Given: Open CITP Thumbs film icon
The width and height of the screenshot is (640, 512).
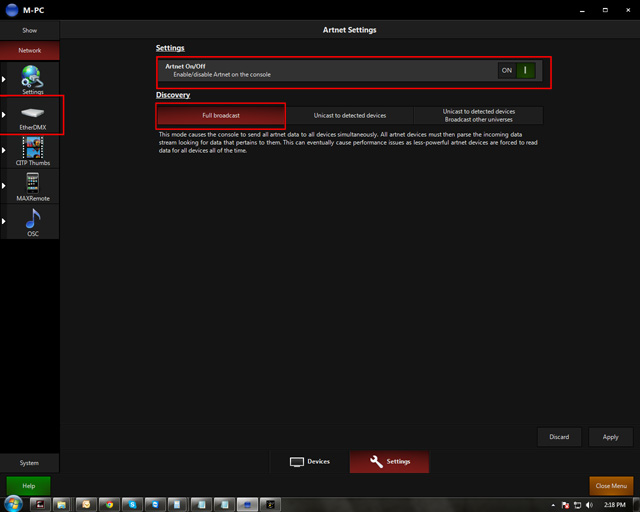Looking at the screenshot, I should 32,149.
